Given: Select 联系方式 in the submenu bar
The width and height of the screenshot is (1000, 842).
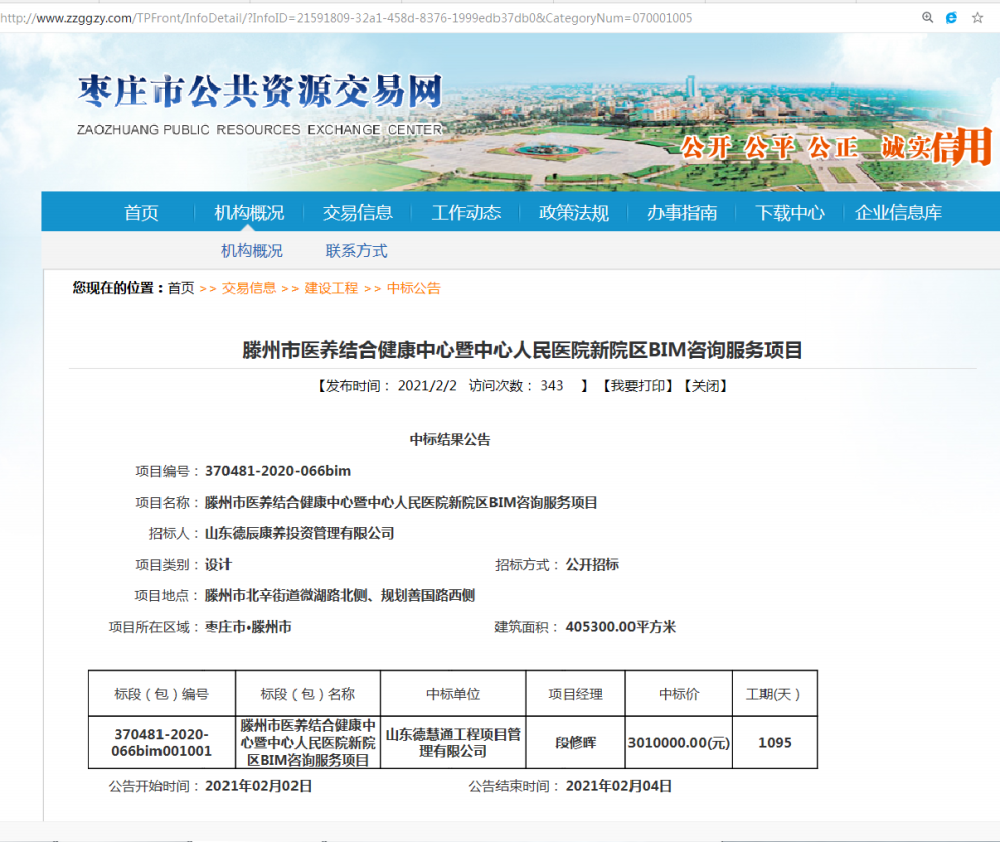Looking at the screenshot, I should click(x=356, y=251).
